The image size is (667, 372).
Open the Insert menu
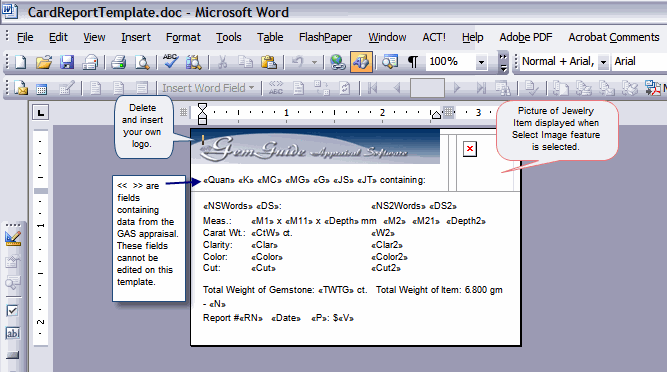coord(136,37)
